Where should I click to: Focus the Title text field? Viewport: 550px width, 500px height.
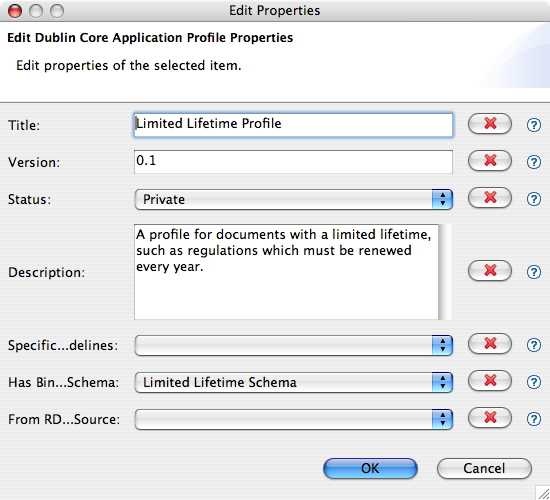[293, 125]
